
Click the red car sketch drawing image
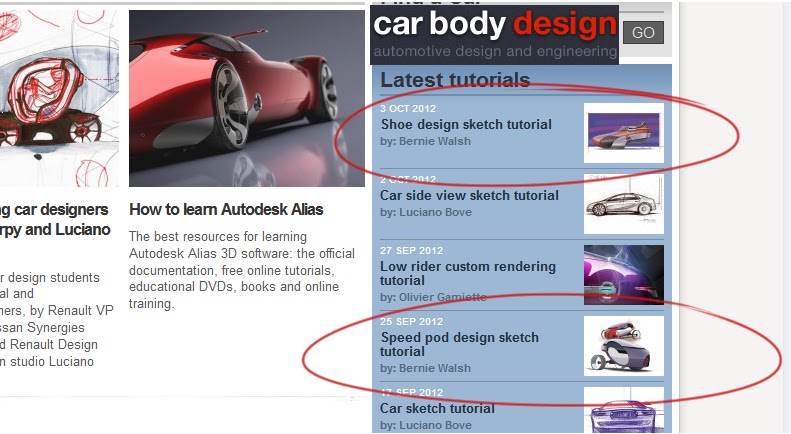(x=59, y=98)
